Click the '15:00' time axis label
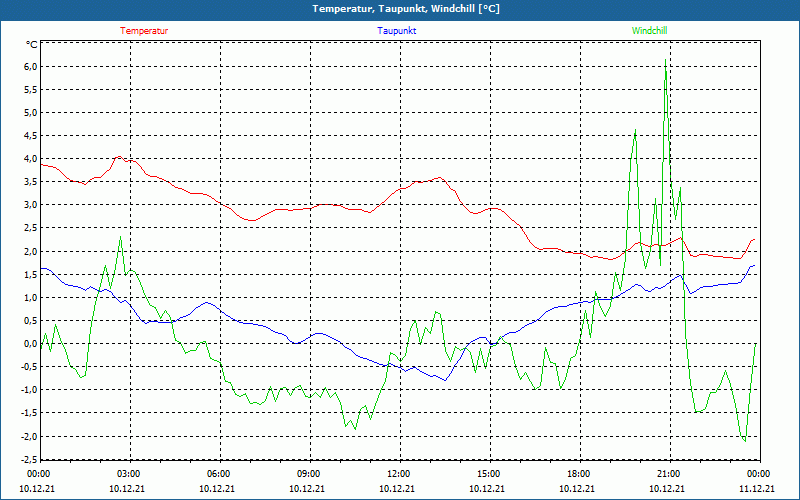Screen dimensions: 800x500 tap(488, 473)
